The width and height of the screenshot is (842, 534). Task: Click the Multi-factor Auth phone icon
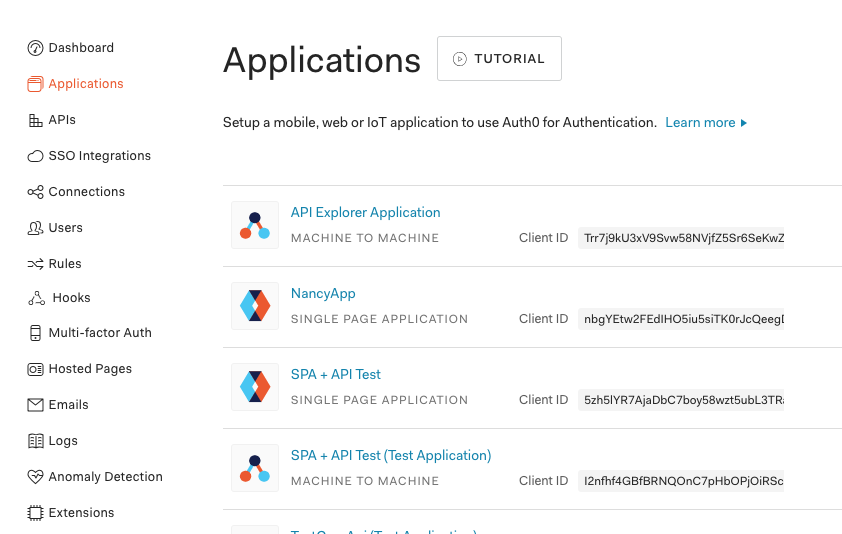(x=35, y=333)
